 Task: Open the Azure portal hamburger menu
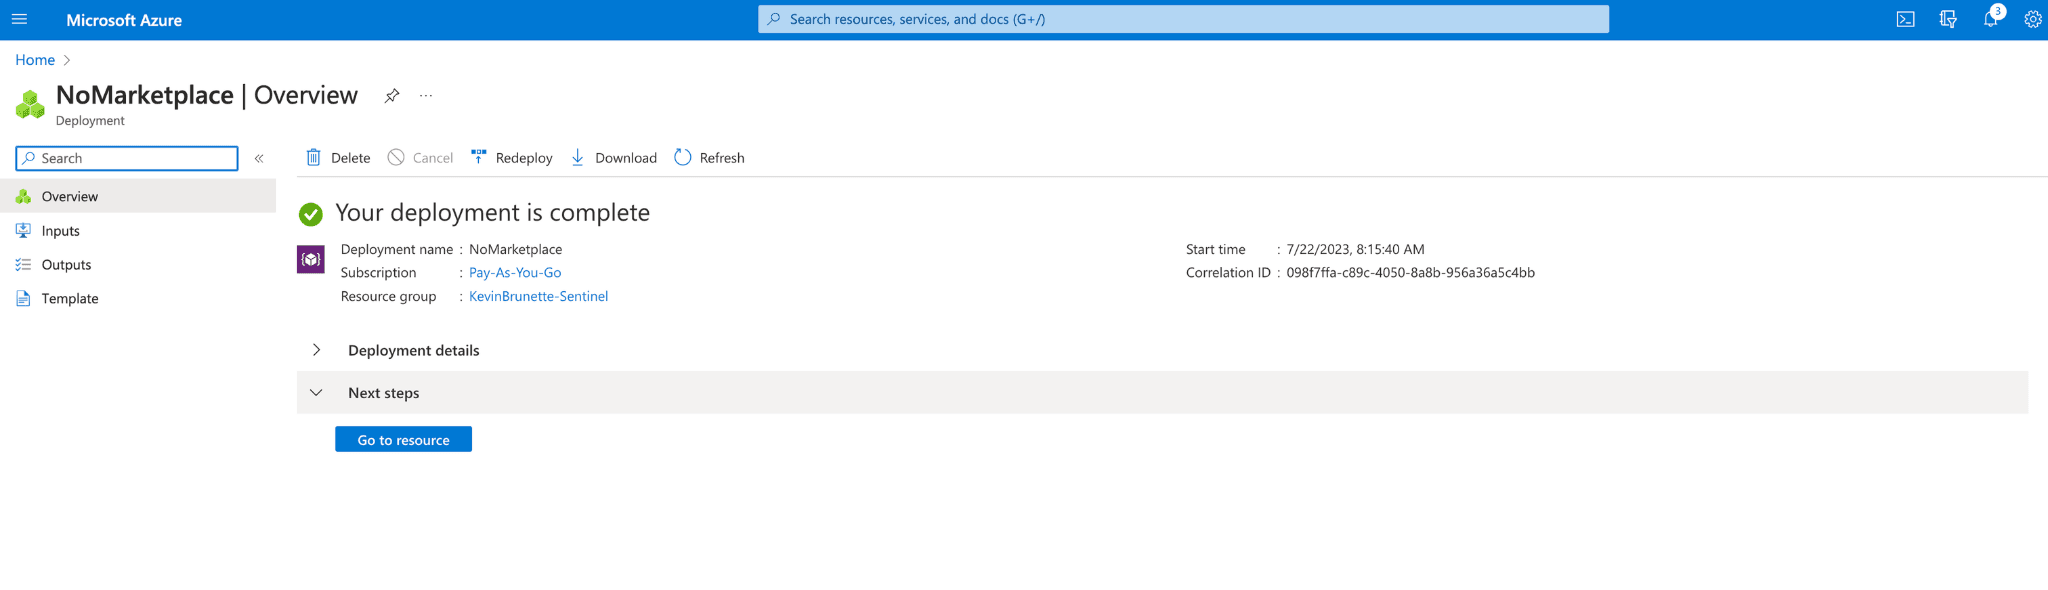tap(19, 19)
